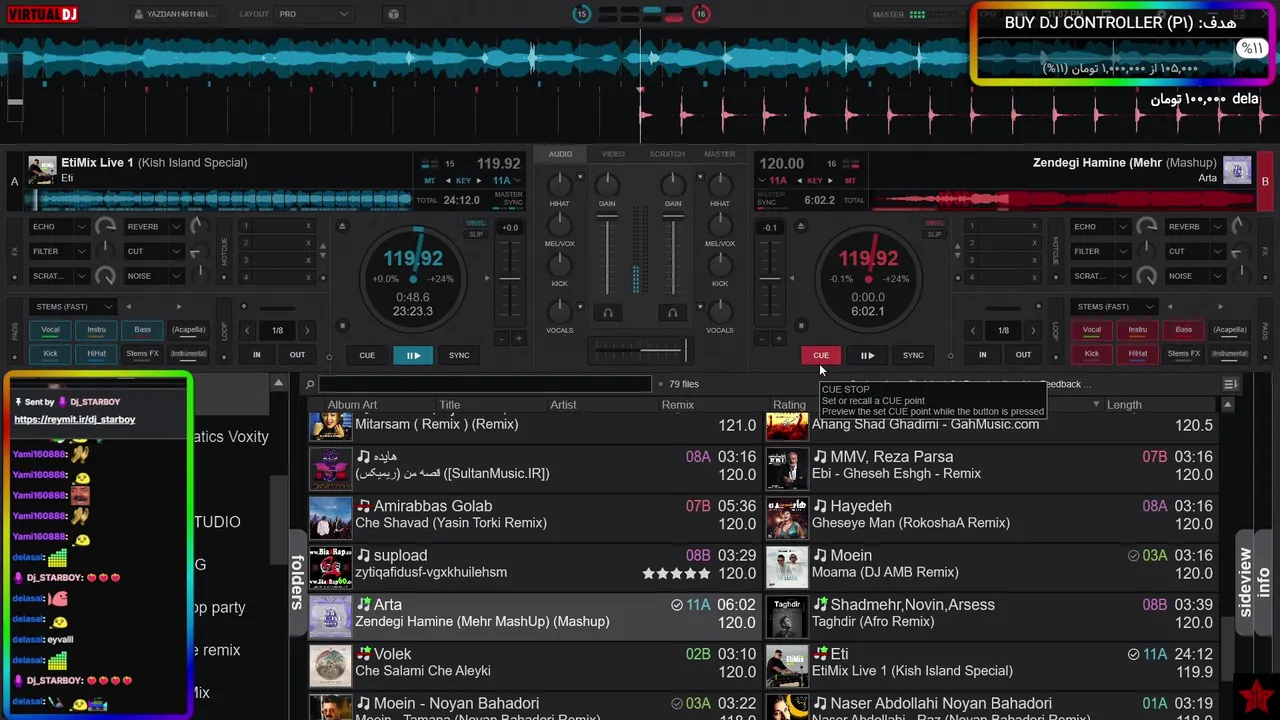Double the deck B loop length
The height and width of the screenshot is (720, 1280).
pyautogui.click(x=1033, y=330)
